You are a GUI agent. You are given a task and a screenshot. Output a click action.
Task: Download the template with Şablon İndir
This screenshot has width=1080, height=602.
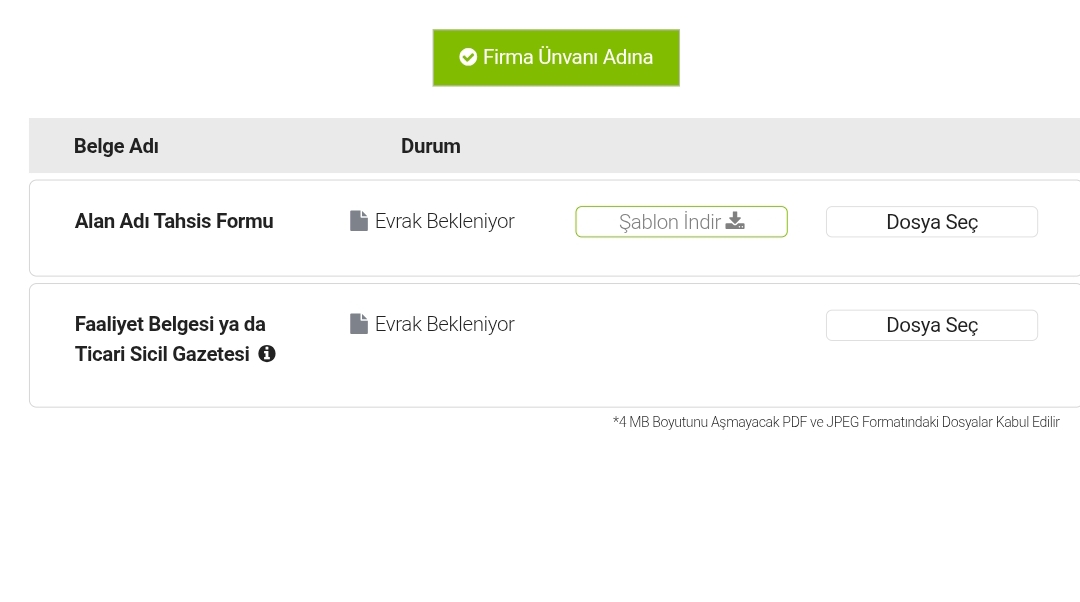(681, 222)
